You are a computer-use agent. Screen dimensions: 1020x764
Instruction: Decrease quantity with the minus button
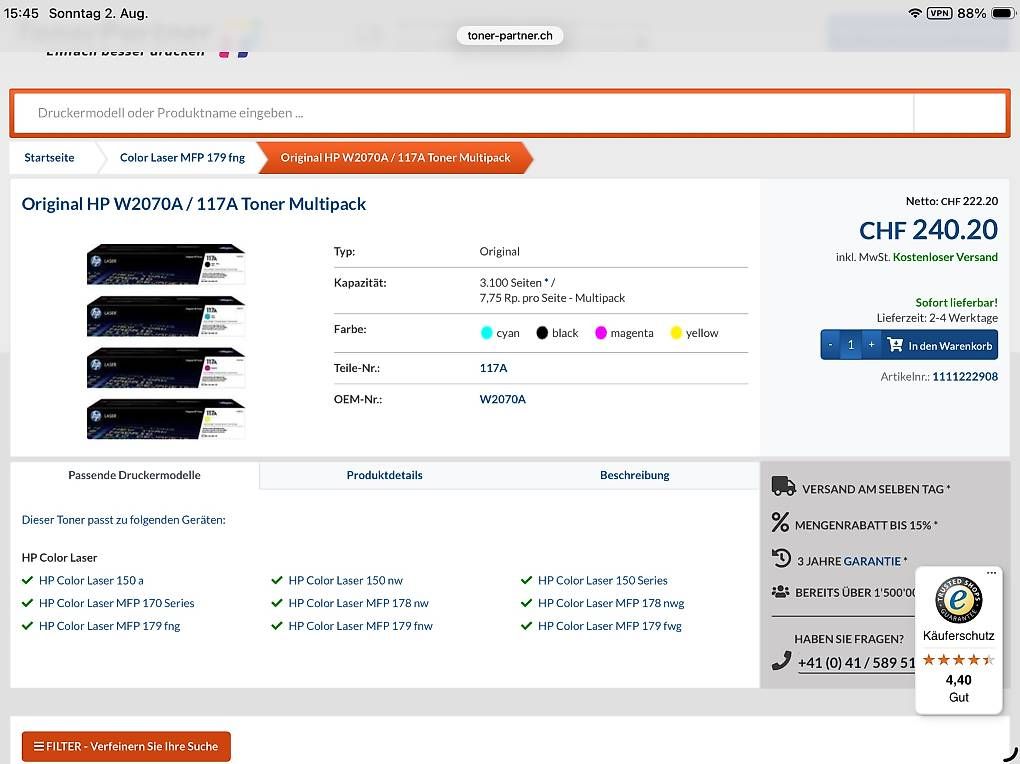point(830,345)
